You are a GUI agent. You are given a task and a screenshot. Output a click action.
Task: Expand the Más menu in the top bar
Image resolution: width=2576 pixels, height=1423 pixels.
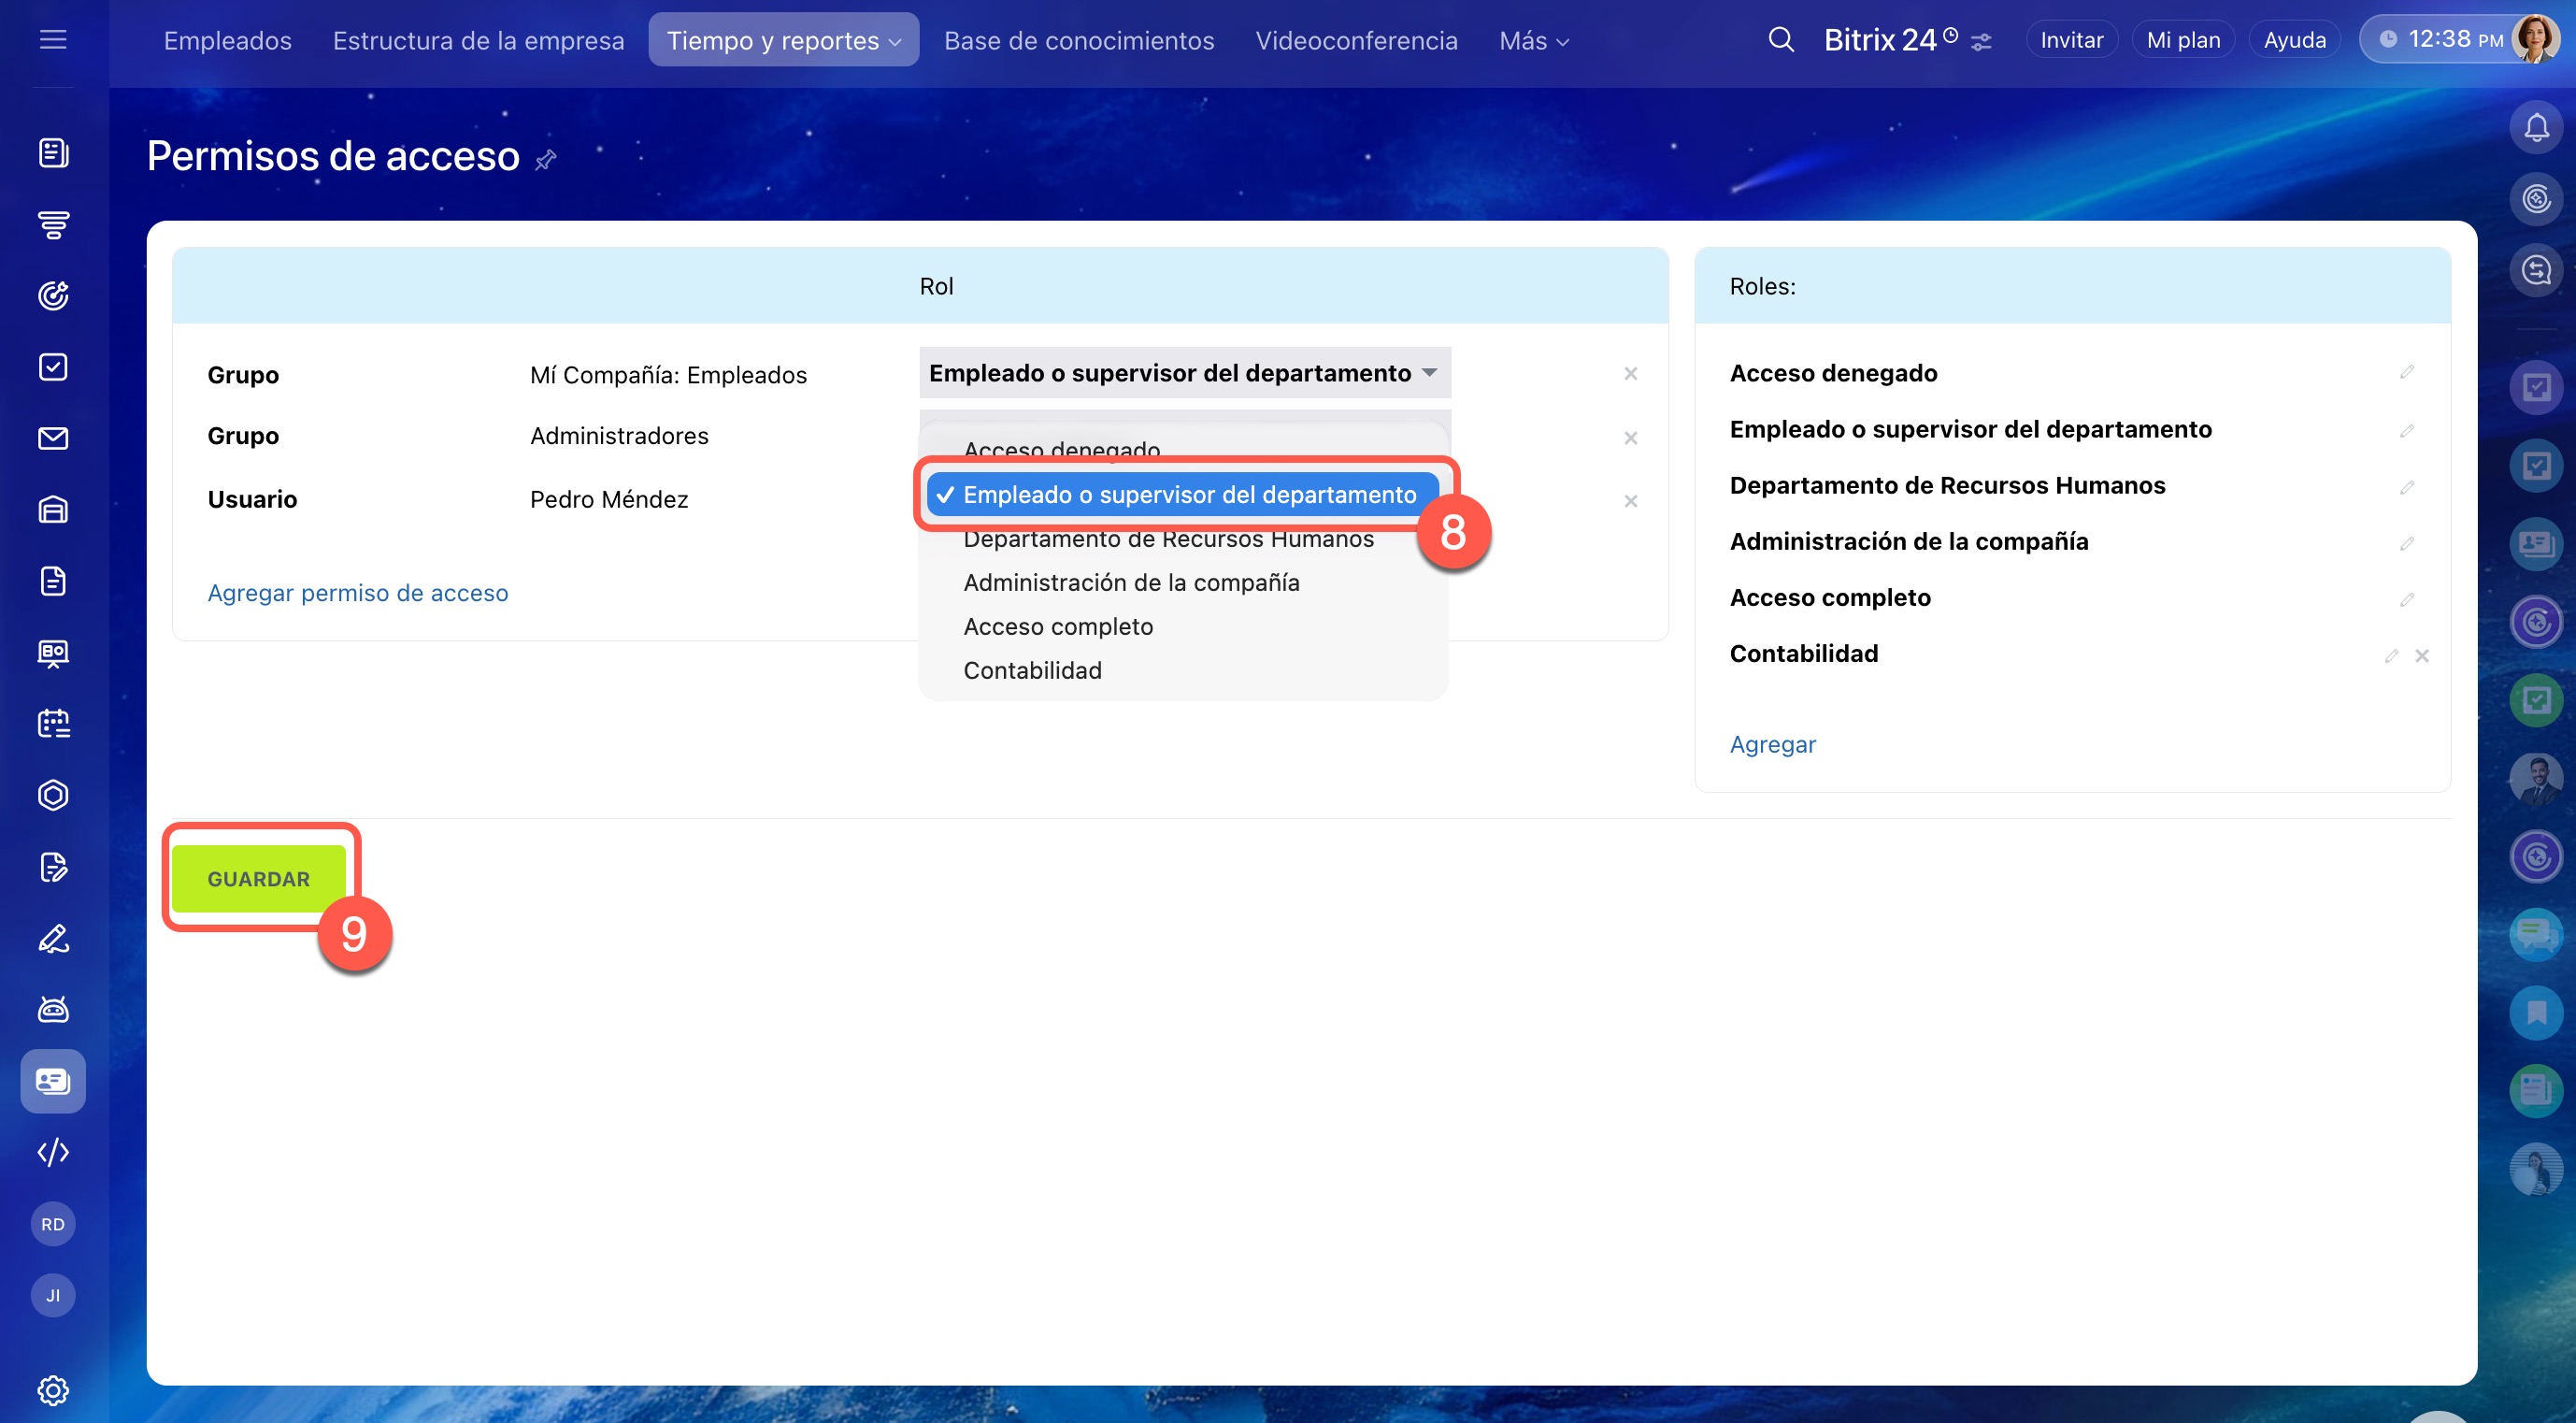coord(1533,40)
